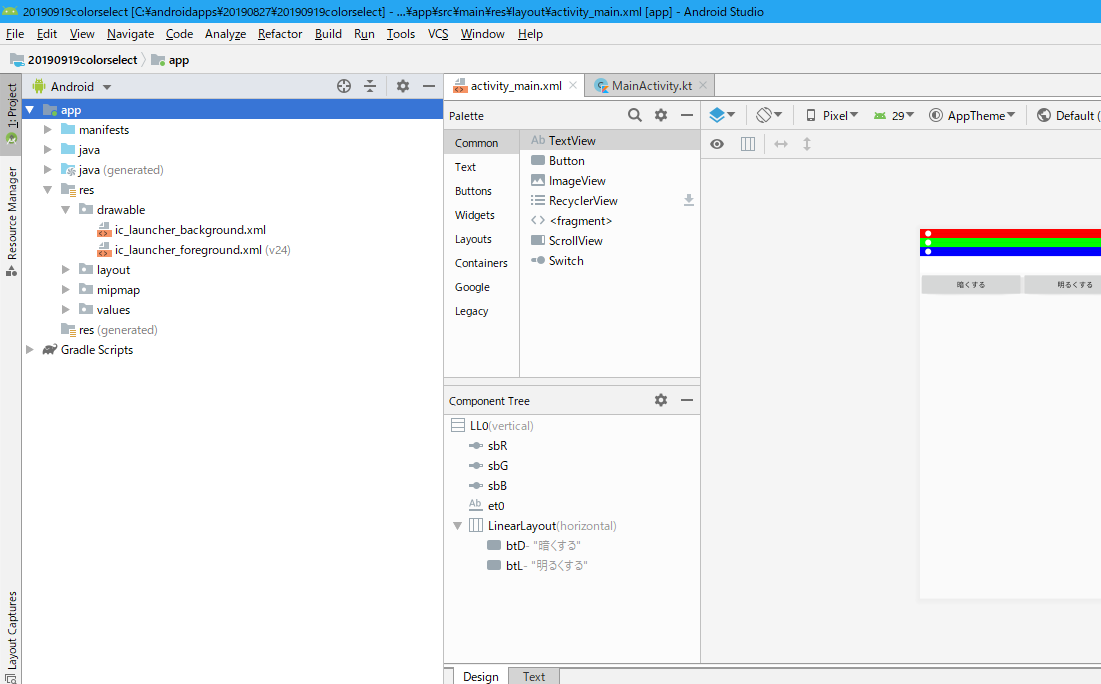
Task: Click the project locate (crosshair) icon
Action: tap(343, 86)
